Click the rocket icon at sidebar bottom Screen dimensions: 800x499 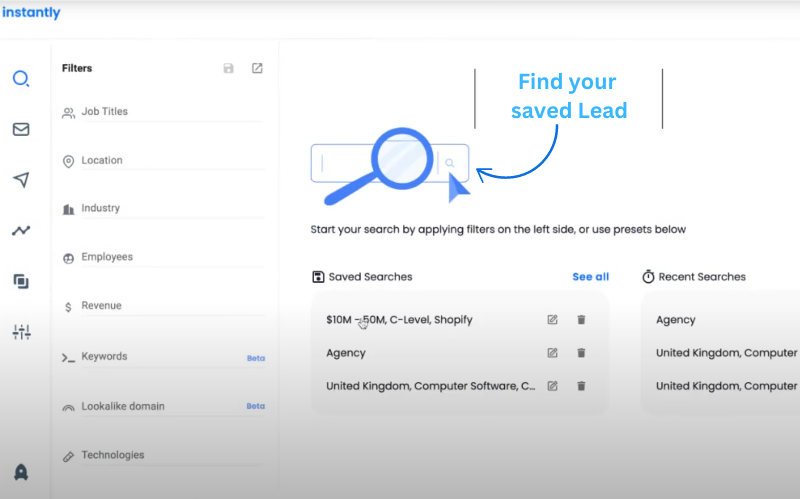pos(21,471)
